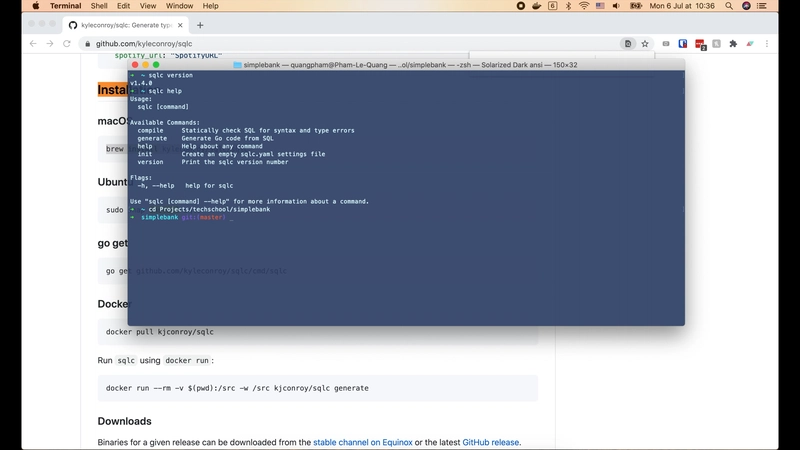The height and width of the screenshot is (450, 800).
Task: Open the Docker whale menu bar icon
Action: 535,6
